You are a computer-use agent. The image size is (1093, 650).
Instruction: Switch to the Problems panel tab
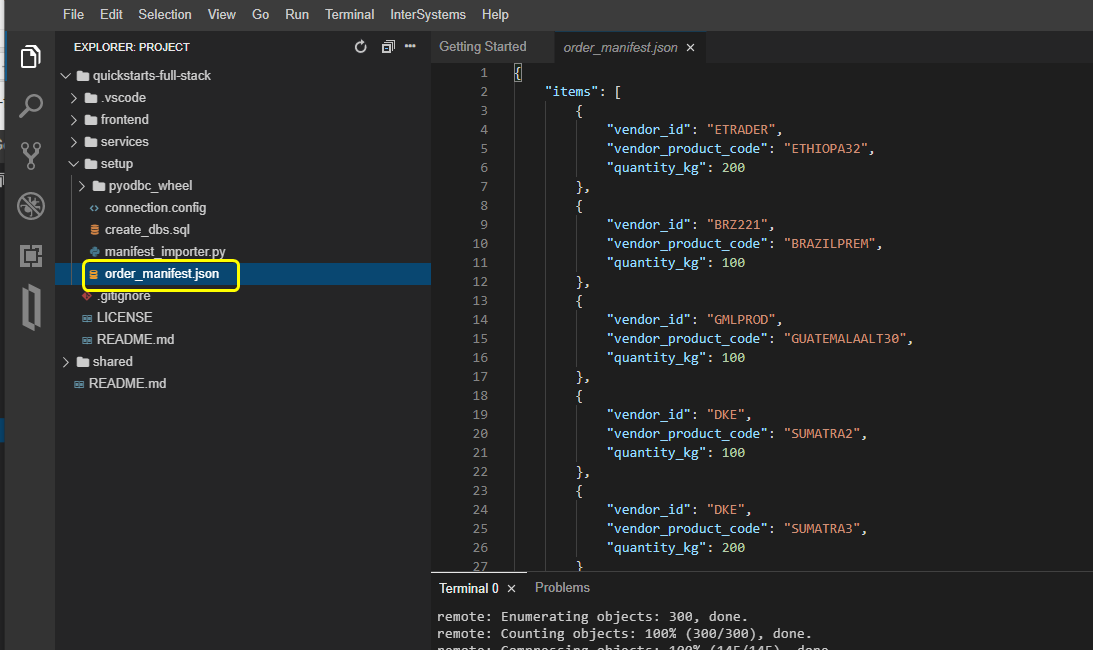562,588
